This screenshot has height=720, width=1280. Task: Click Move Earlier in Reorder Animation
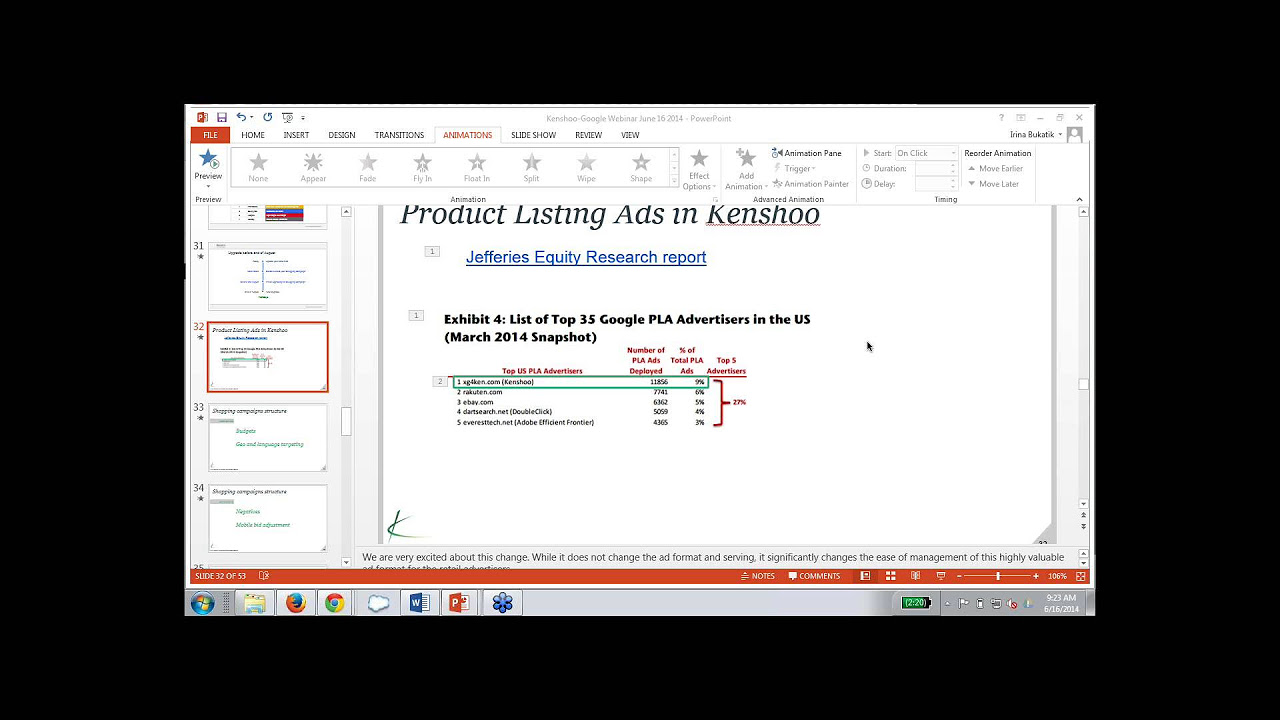(995, 168)
